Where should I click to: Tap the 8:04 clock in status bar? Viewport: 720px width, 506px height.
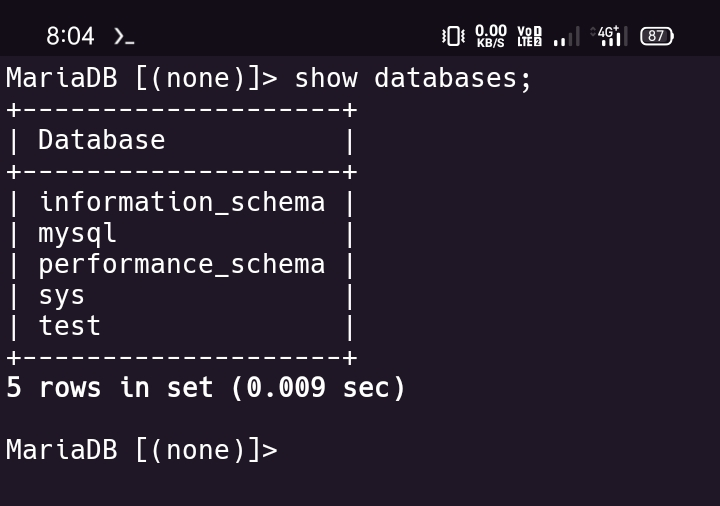[70, 36]
